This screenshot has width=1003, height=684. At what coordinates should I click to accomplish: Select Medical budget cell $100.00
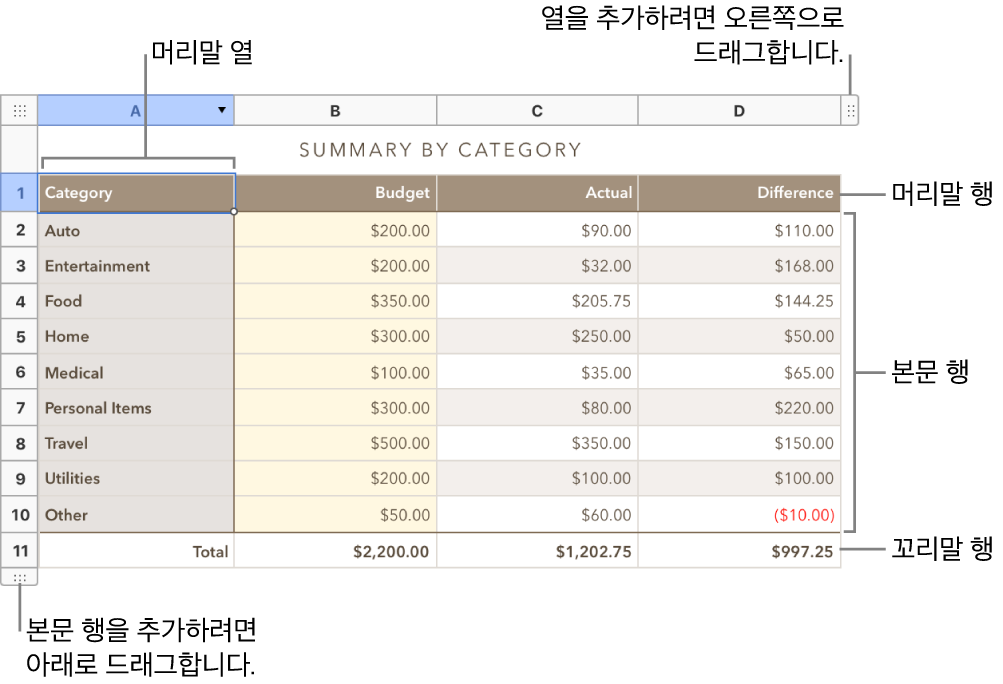pyautogui.click(x=335, y=372)
